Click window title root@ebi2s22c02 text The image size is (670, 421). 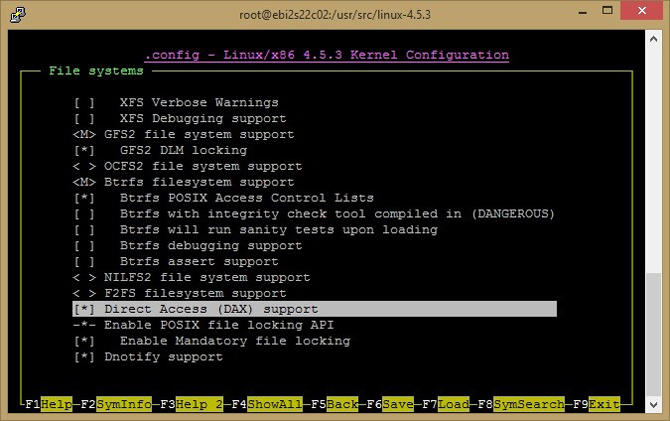[x=335, y=15]
